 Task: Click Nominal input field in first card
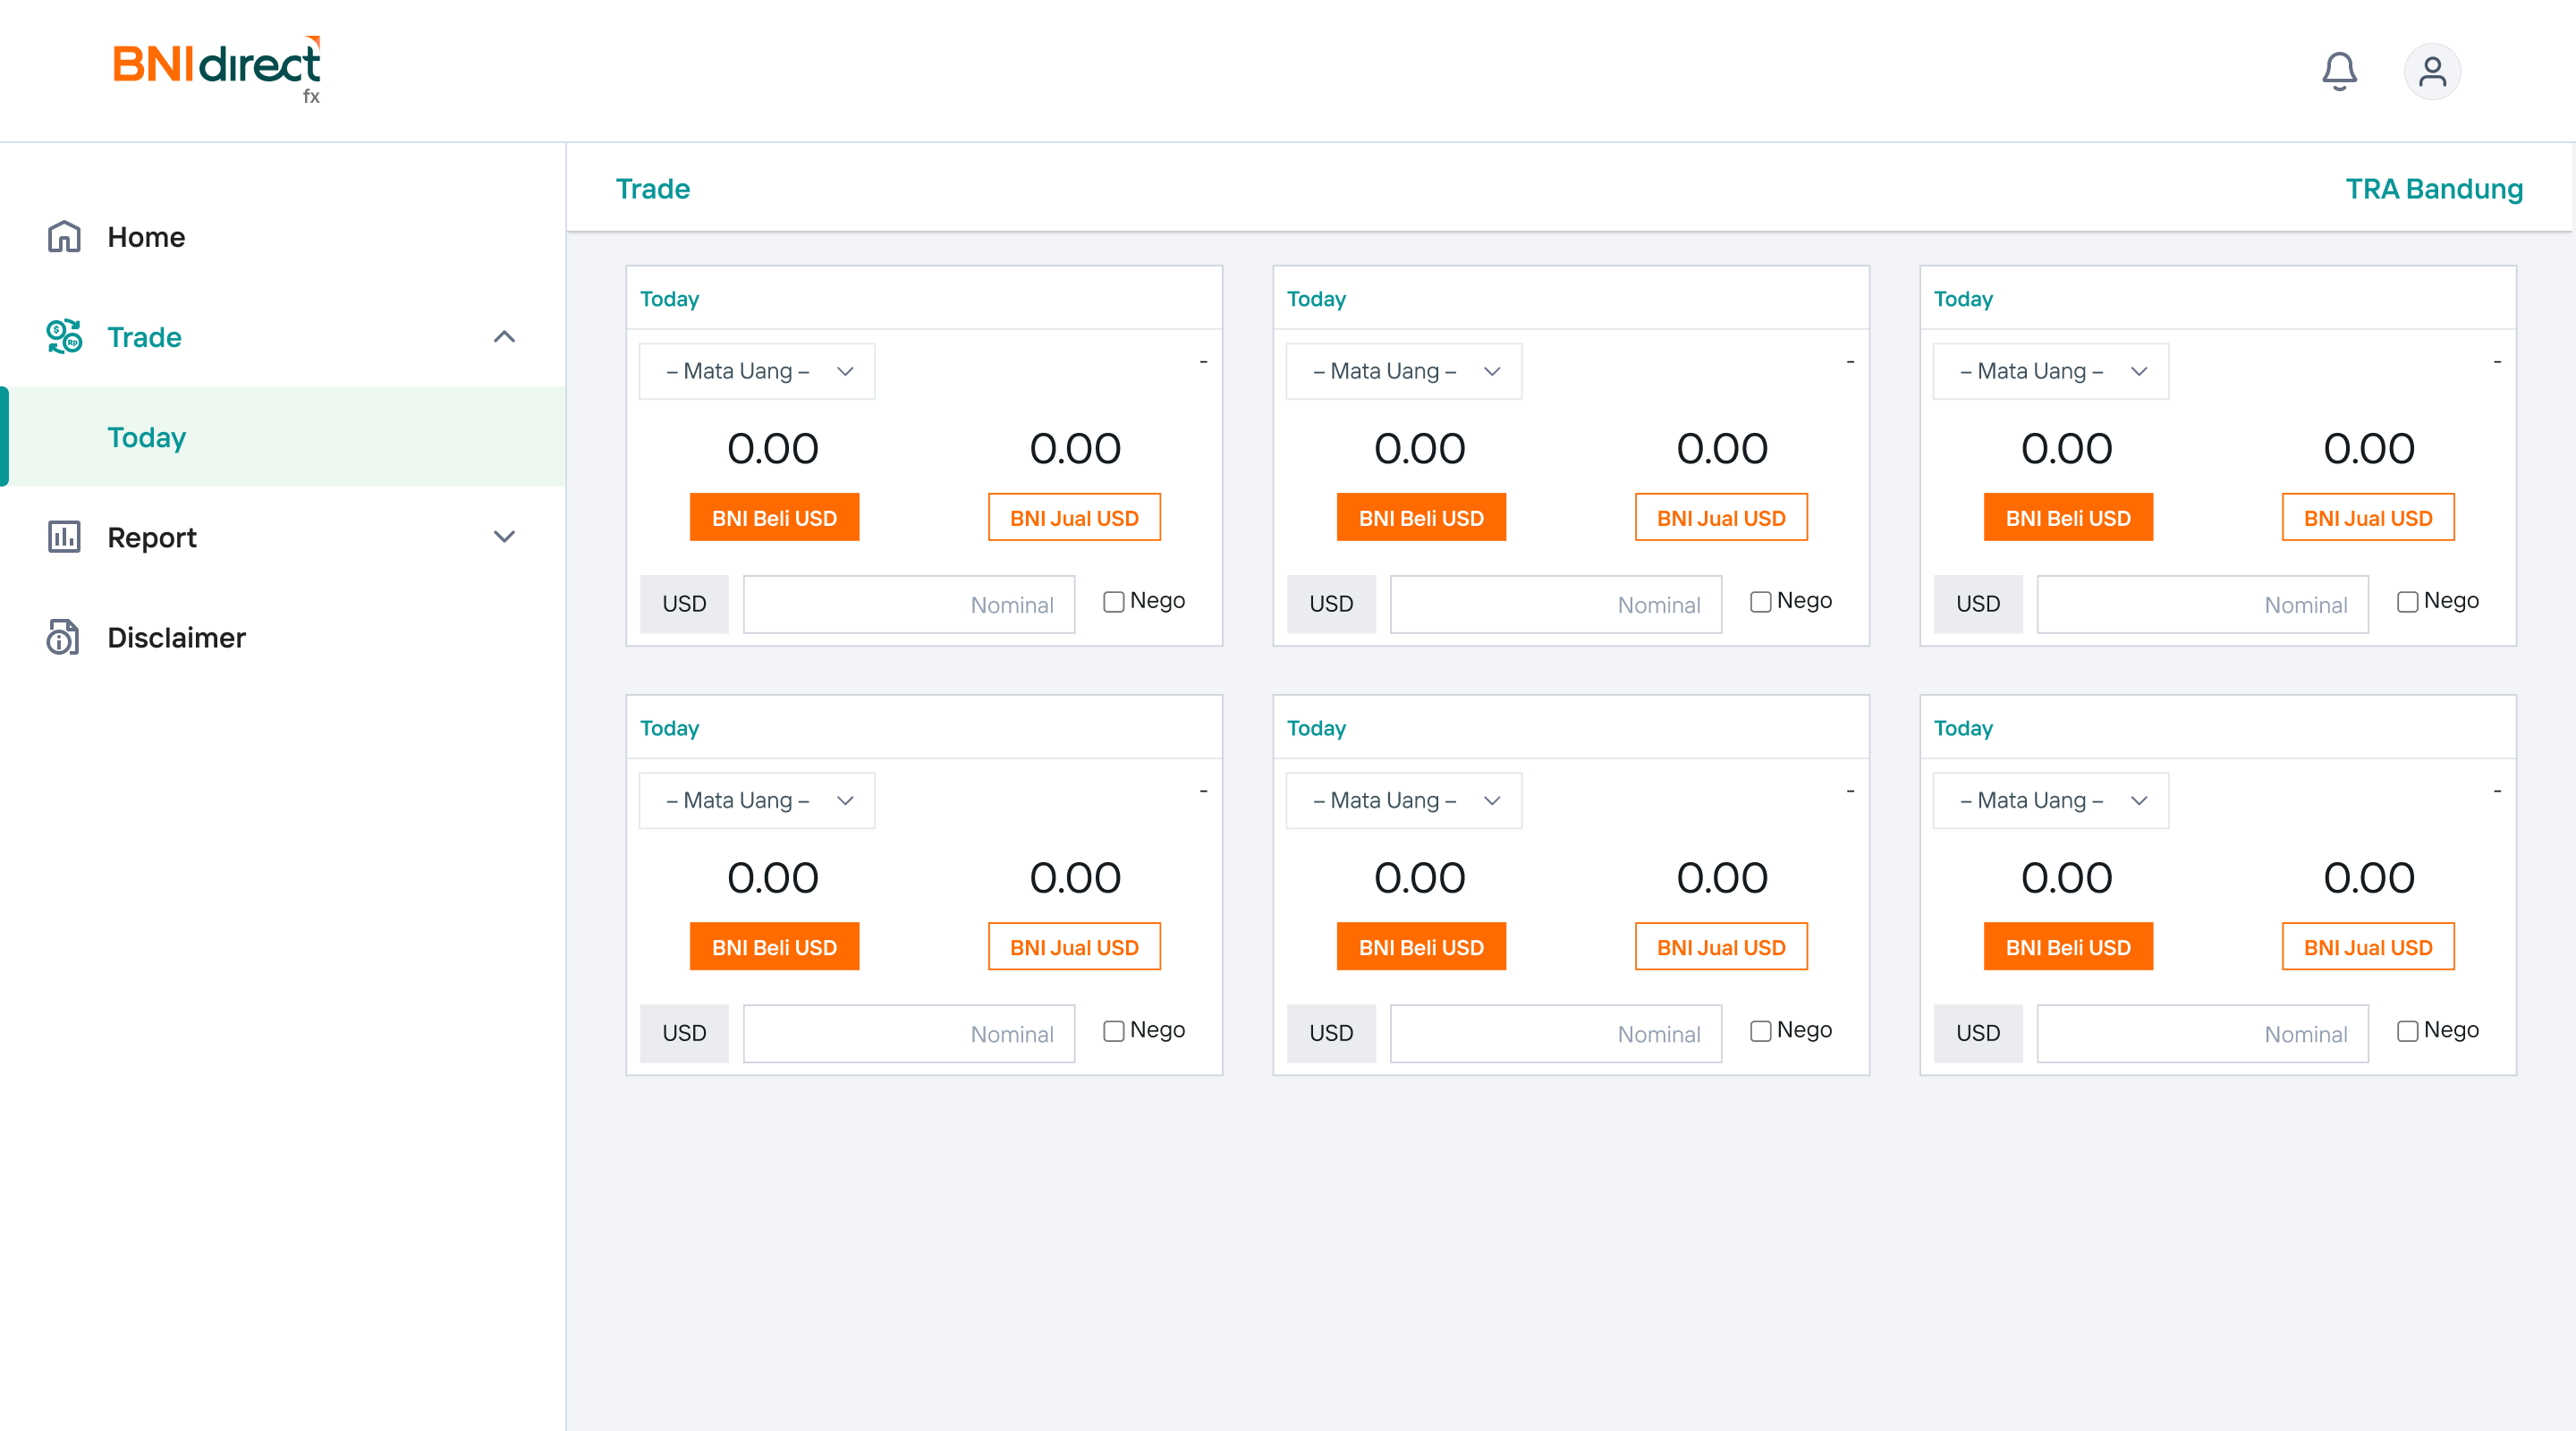tap(908, 604)
